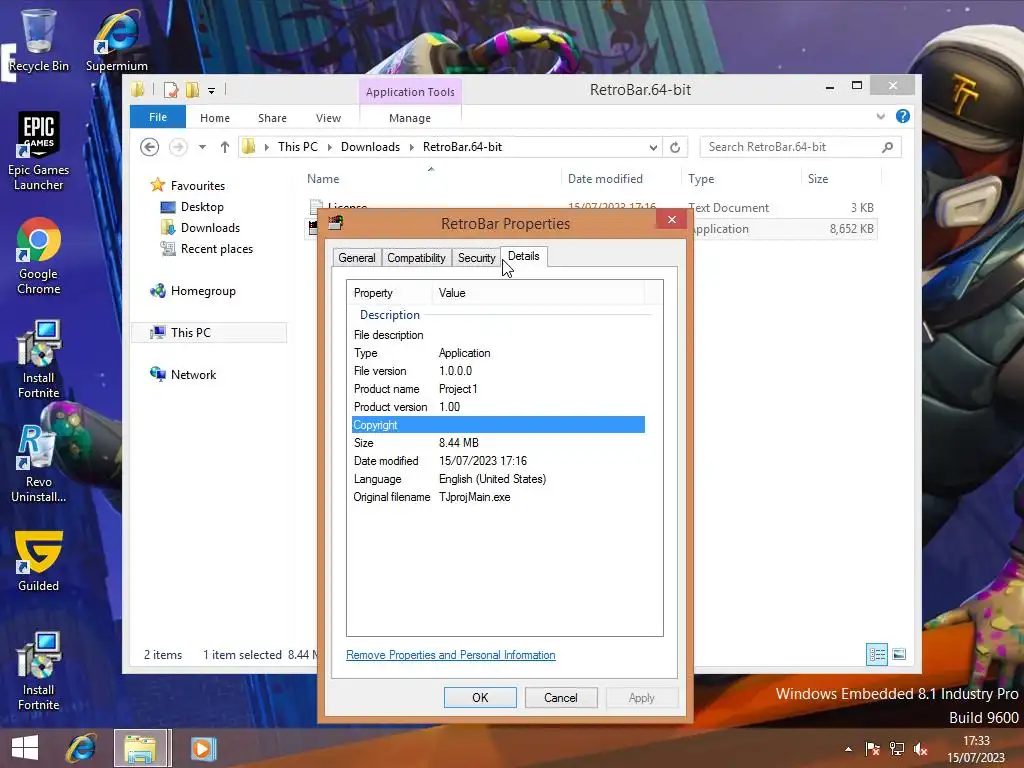Open the Install Fortnite icon below Guilded
Screen dimensions: 1024x768
38,671
